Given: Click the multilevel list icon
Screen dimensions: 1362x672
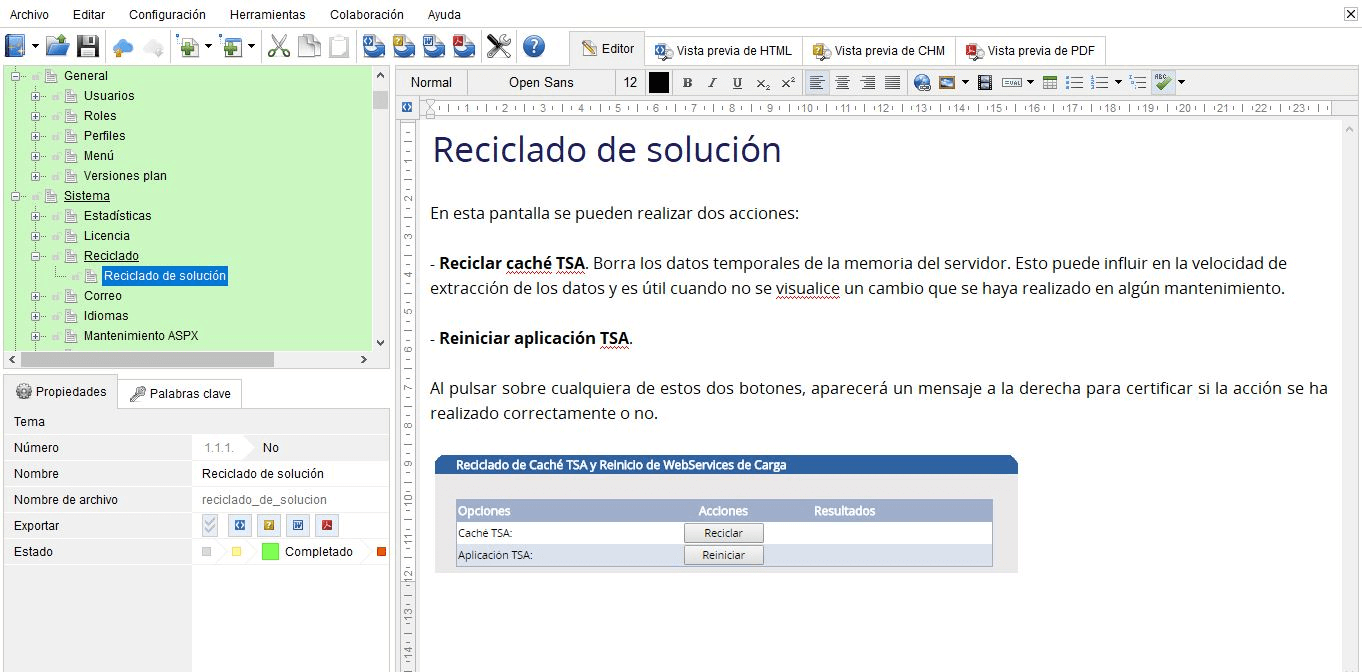Looking at the screenshot, I should click(1138, 83).
